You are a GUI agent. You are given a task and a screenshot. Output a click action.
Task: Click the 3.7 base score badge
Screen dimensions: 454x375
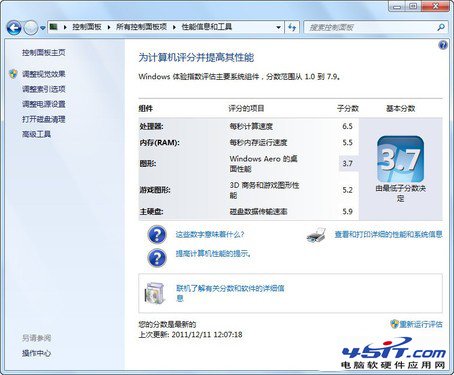tap(400, 159)
